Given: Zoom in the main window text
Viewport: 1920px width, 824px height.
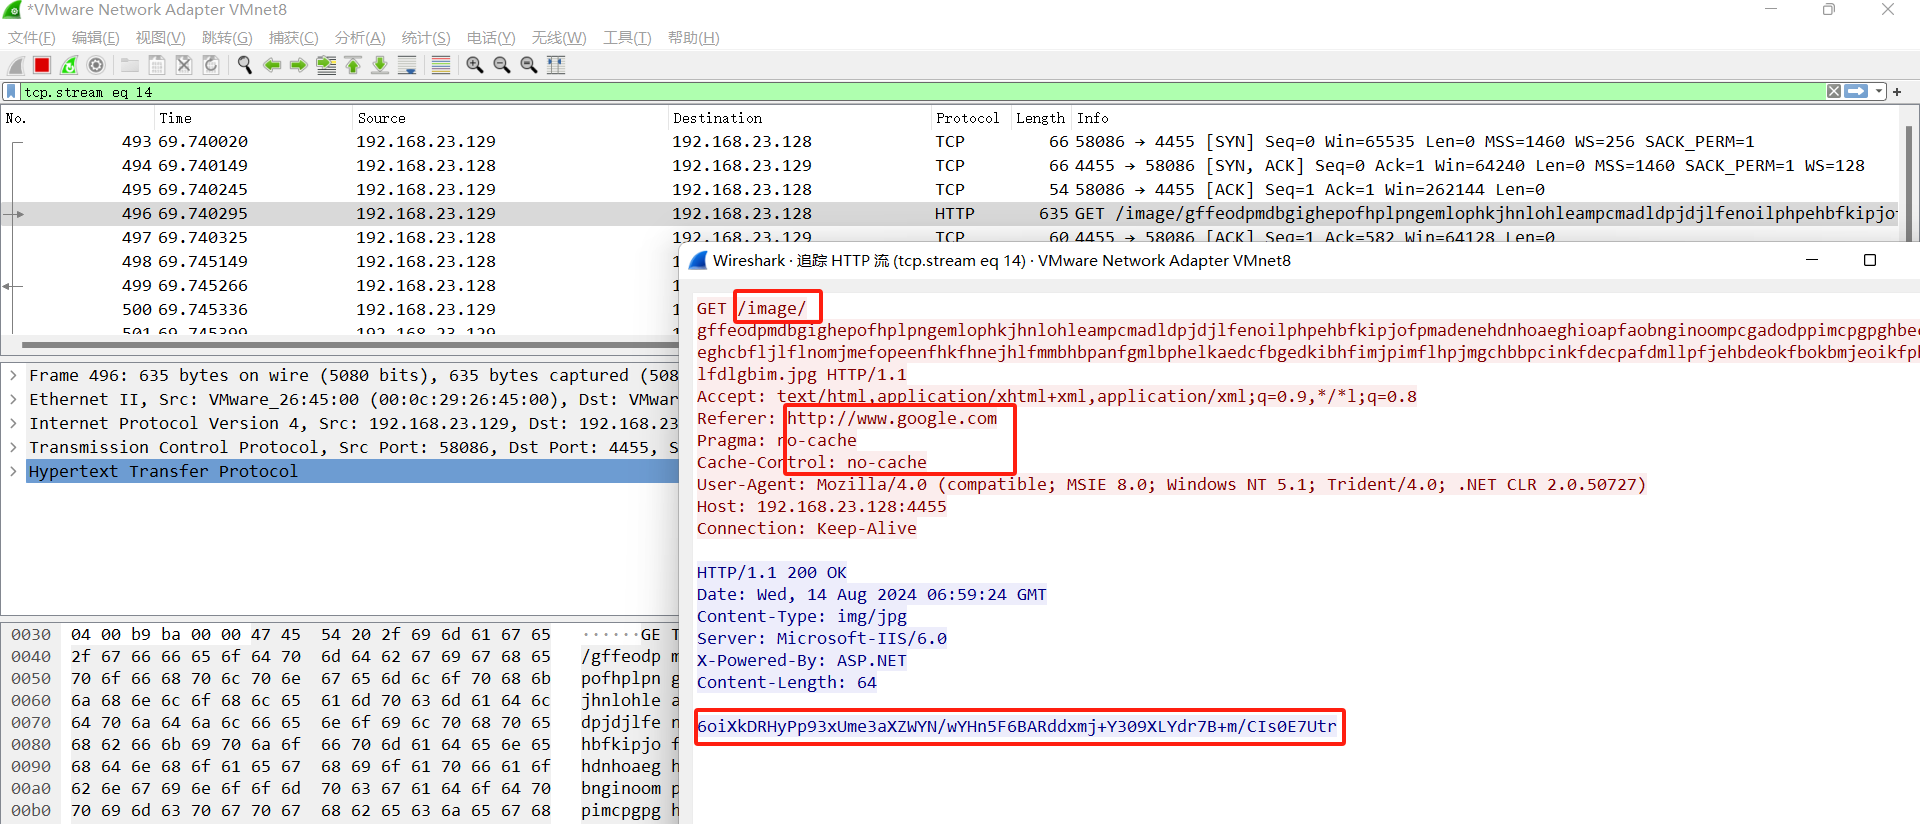Looking at the screenshot, I should [475, 65].
